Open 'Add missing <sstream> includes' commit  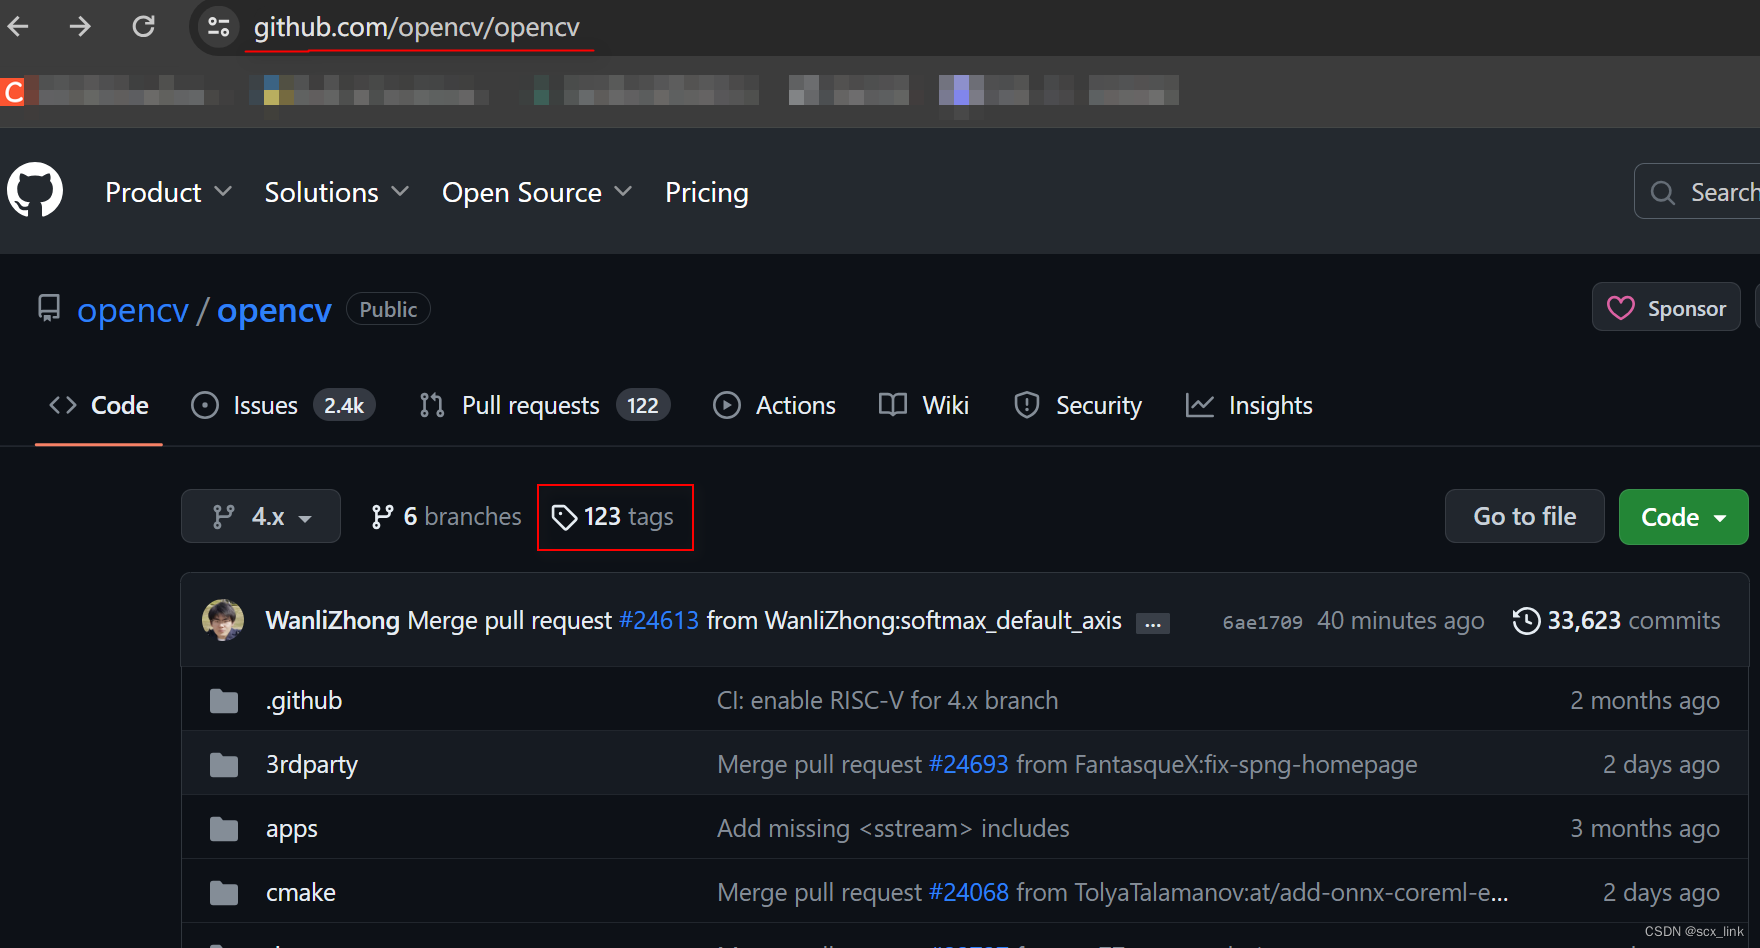(893, 828)
